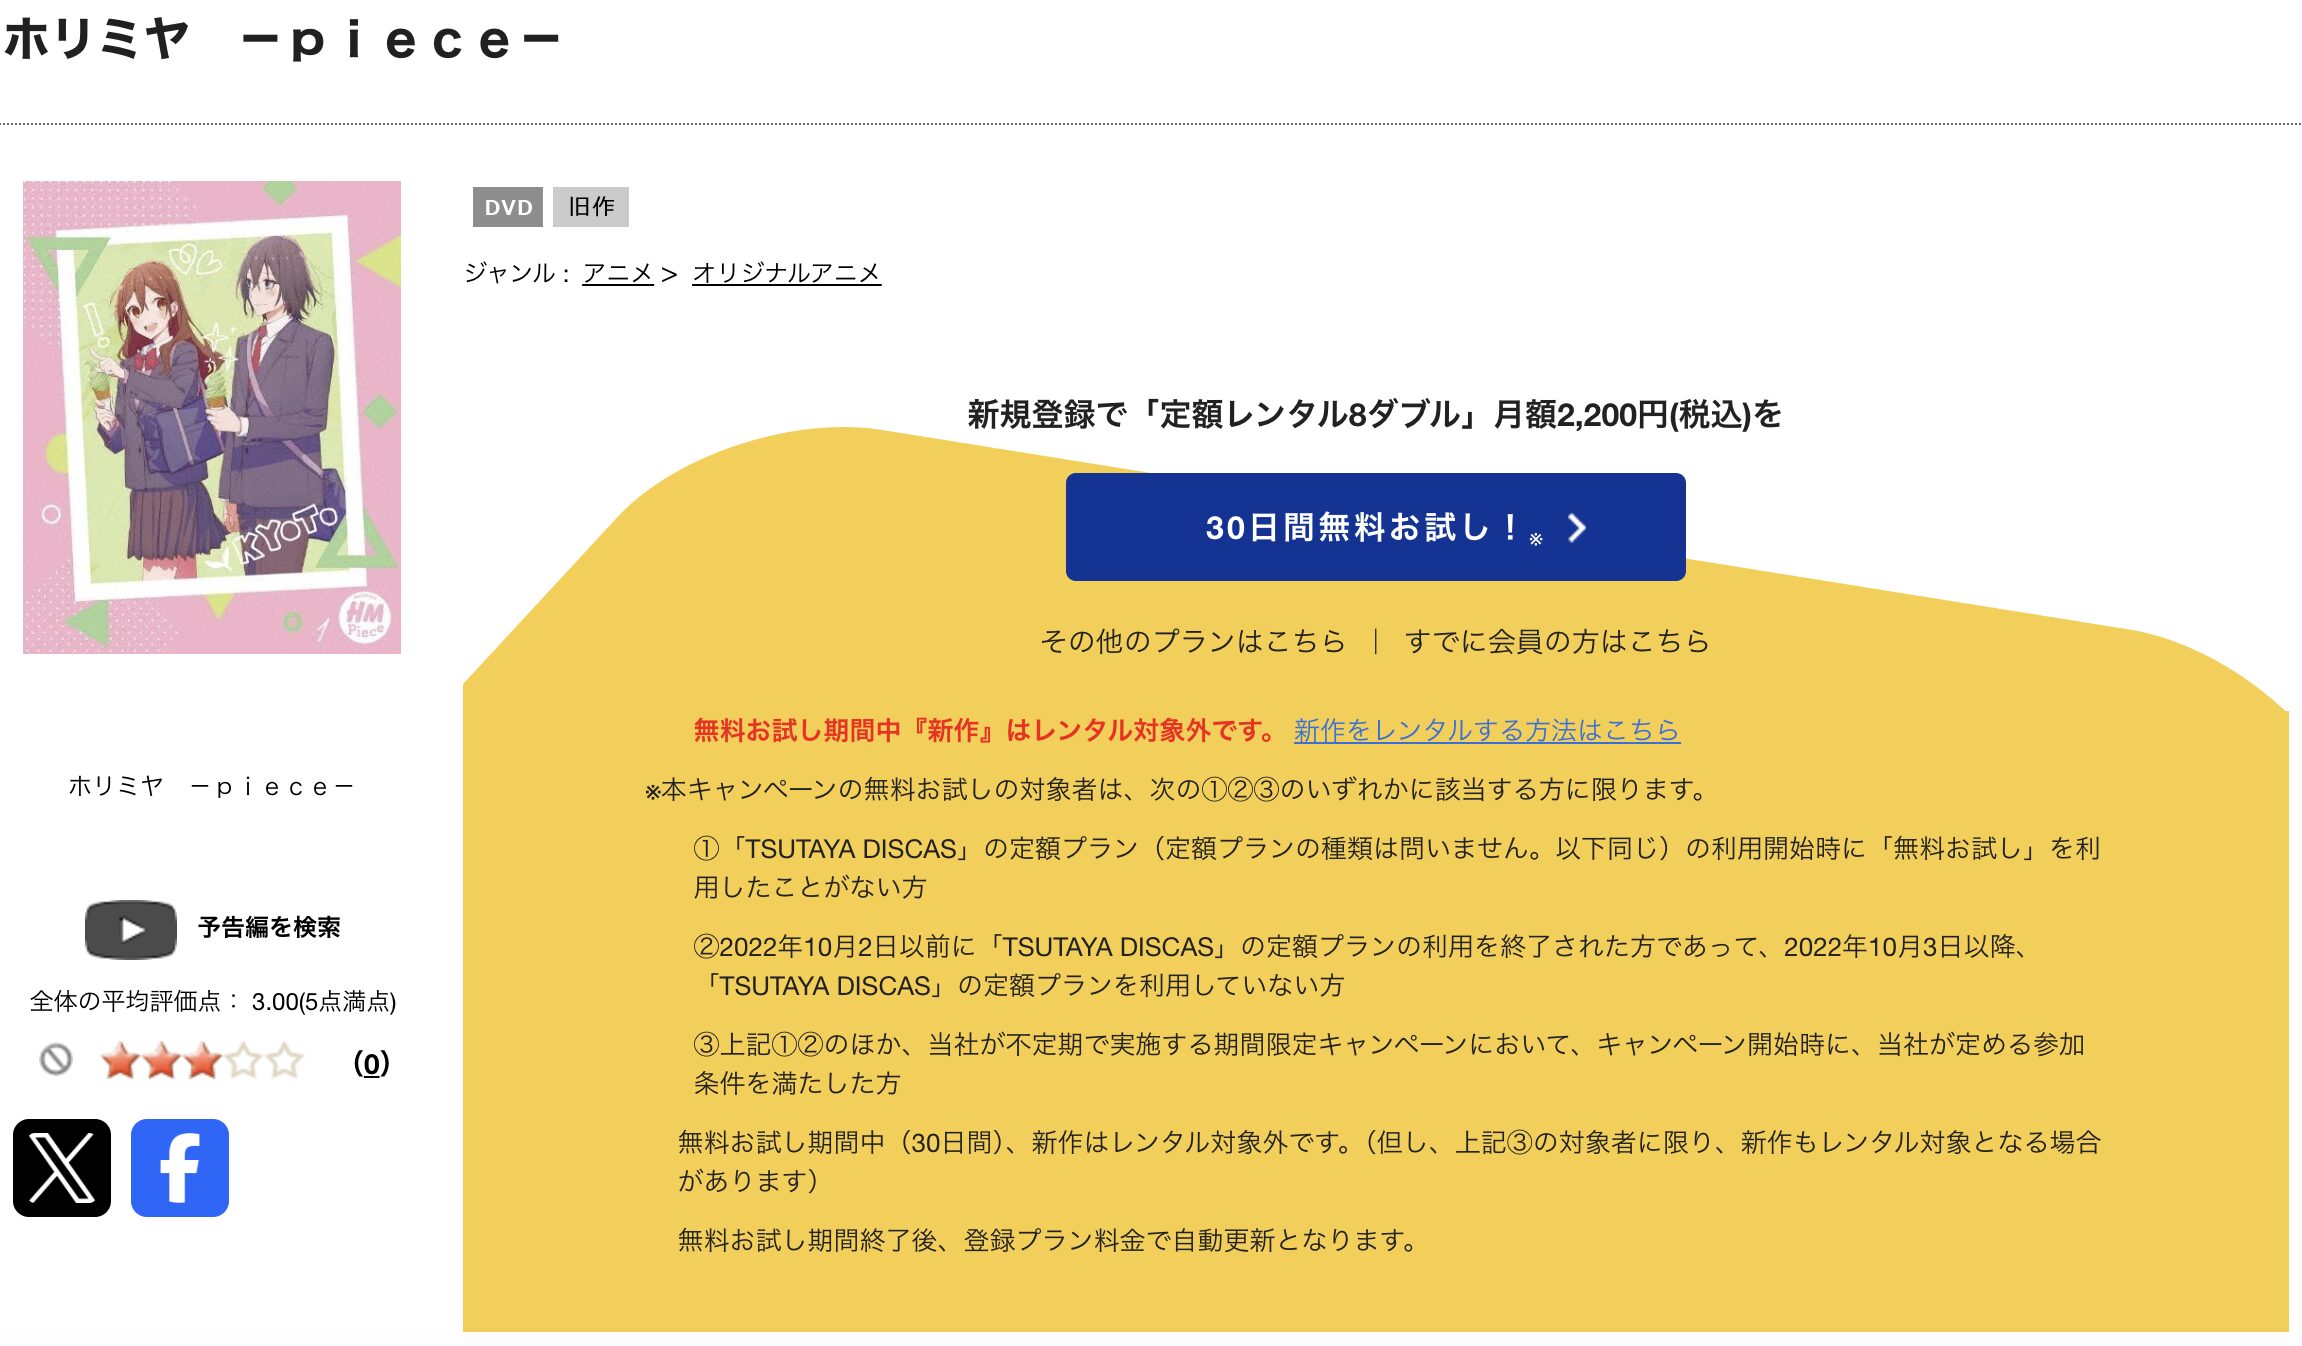Click the title caption under the cover image
This screenshot has height=1346, width=2302.
click(x=211, y=787)
